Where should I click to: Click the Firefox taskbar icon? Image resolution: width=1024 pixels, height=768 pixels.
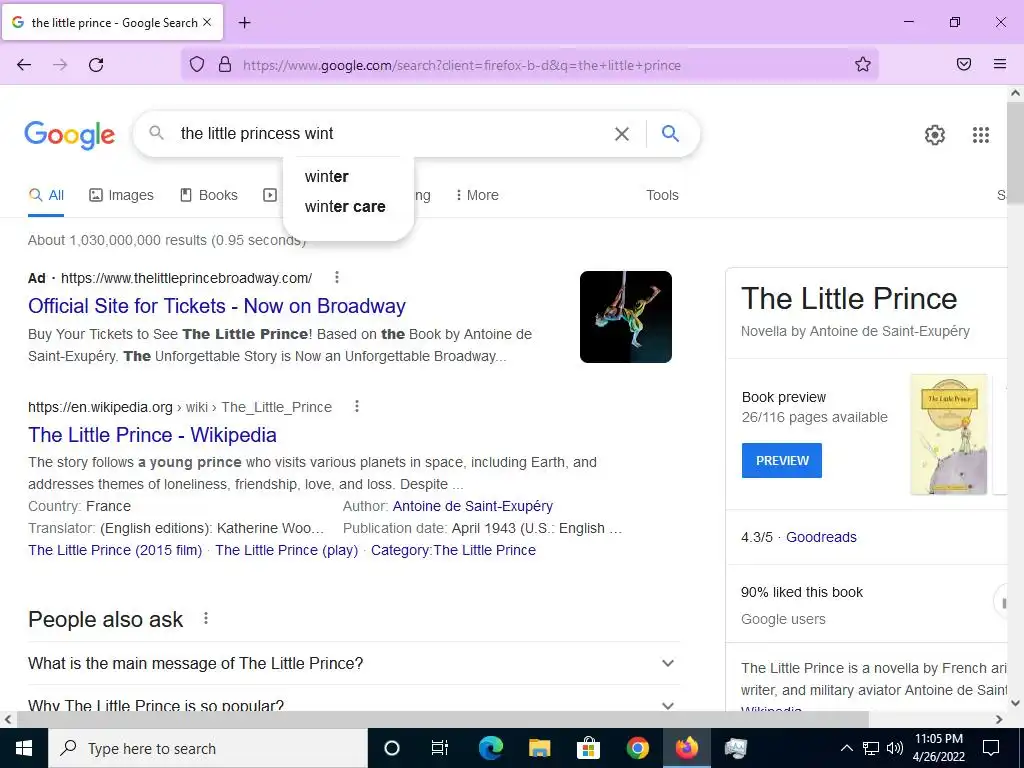[x=686, y=748]
